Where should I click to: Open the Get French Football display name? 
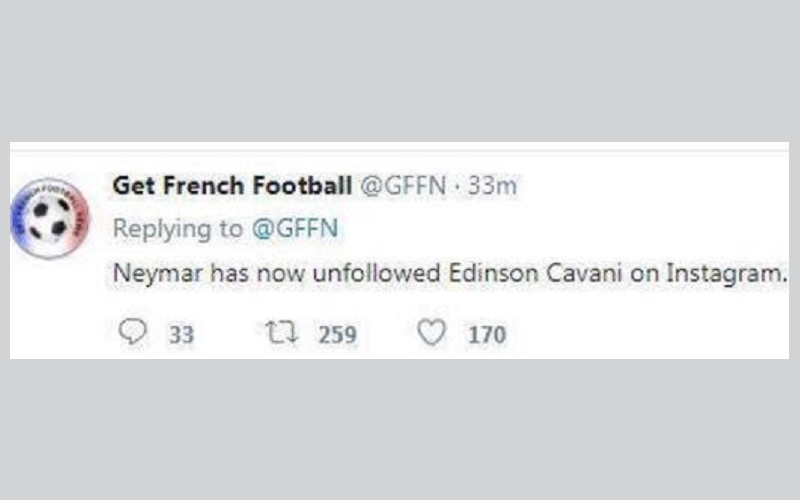pyautogui.click(x=231, y=185)
